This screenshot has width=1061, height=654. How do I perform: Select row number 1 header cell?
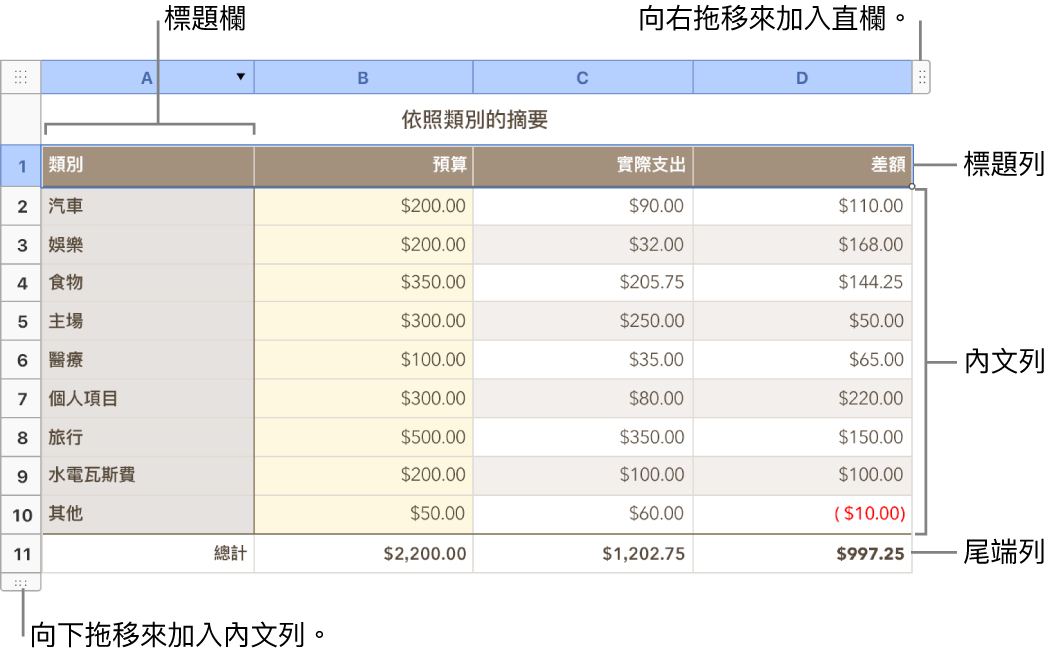pos(21,166)
